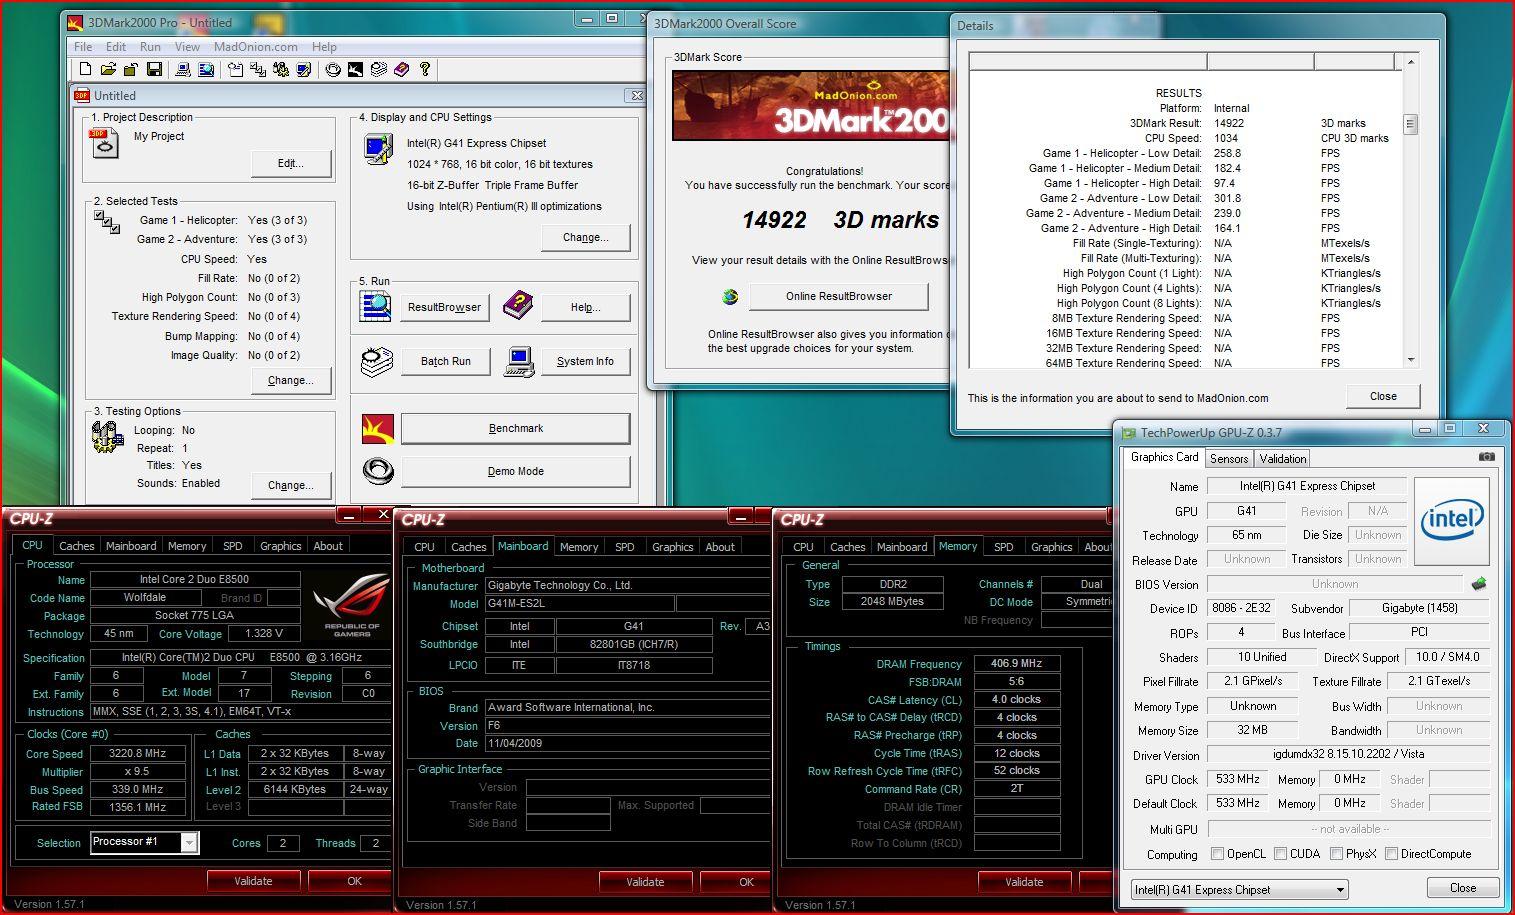
Task: Click the Demo Mode button
Action: tap(516, 471)
